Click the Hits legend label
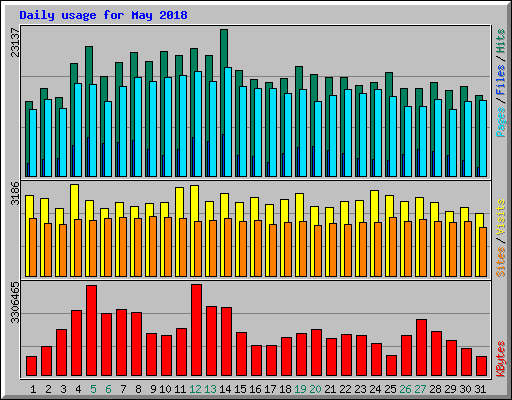Screen dimensions: 512x400 [501, 41]
